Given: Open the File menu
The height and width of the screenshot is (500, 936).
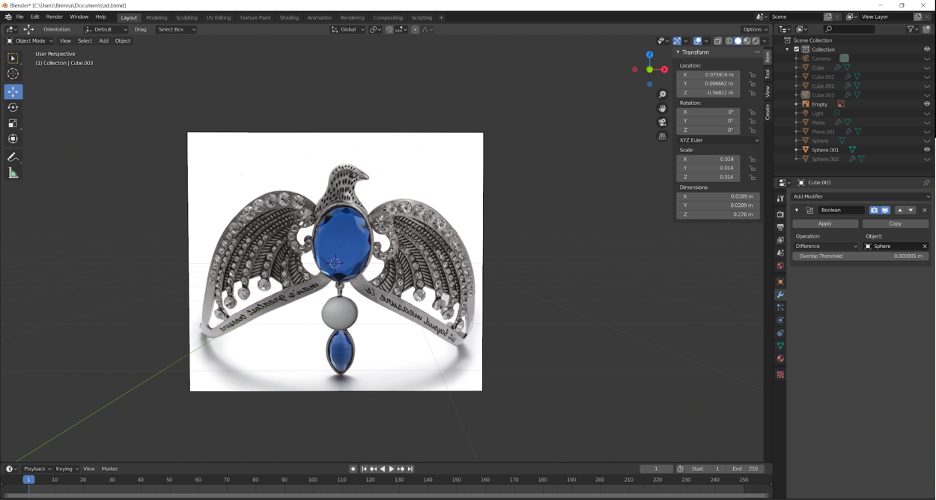Looking at the screenshot, I should point(20,17).
